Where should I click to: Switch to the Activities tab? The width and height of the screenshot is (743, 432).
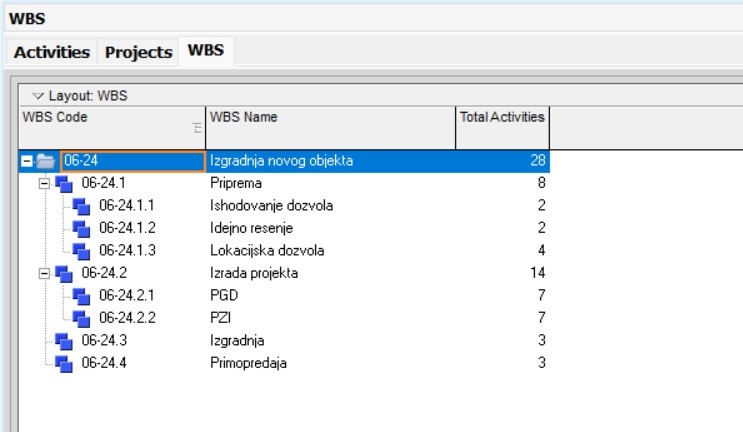pos(51,52)
